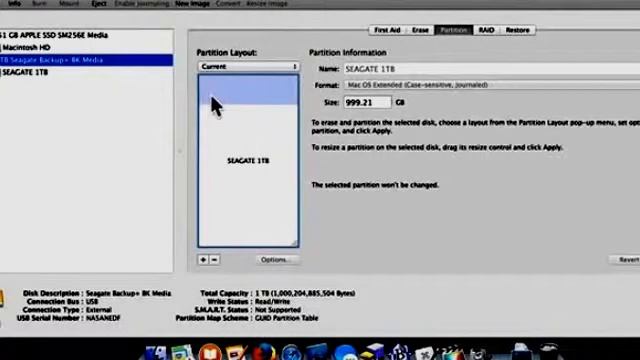This screenshot has width=640, height=360.
Task: Click the Convert toolbar item
Action: click(x=228, y=4)
